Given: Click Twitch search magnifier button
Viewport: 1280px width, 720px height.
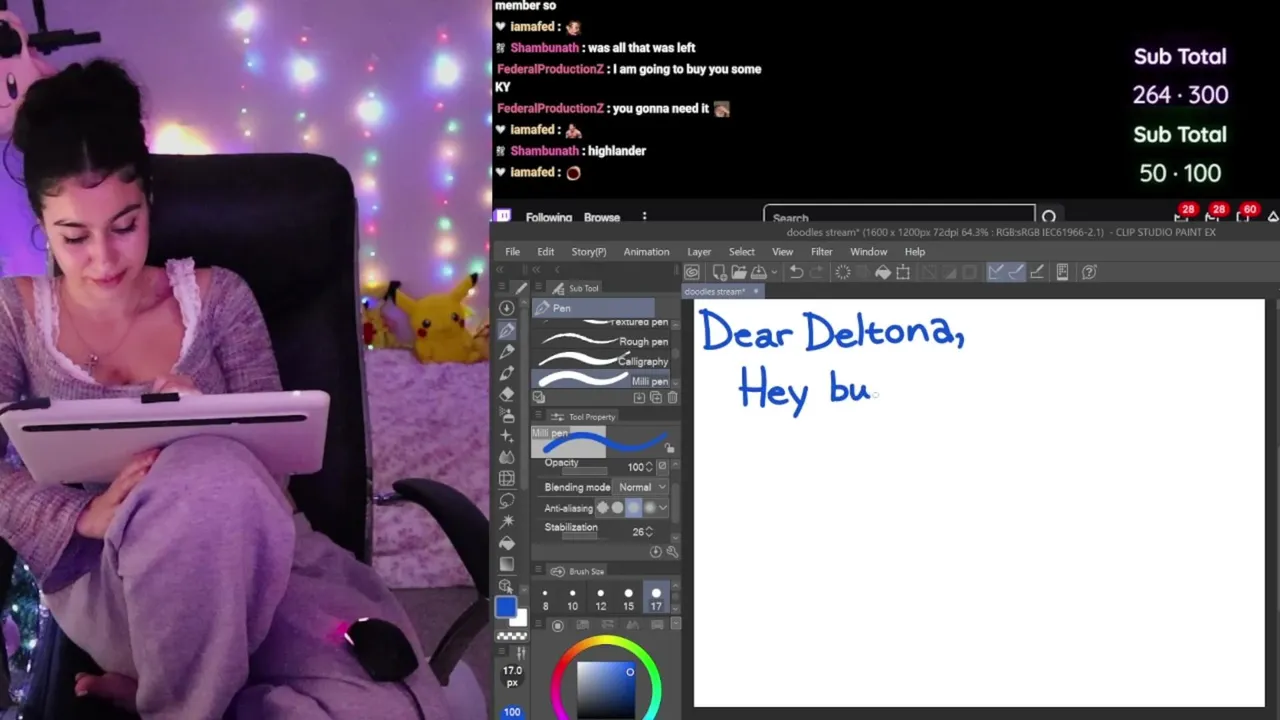Looking at the screenshot, I should [x=1048, y=217].
